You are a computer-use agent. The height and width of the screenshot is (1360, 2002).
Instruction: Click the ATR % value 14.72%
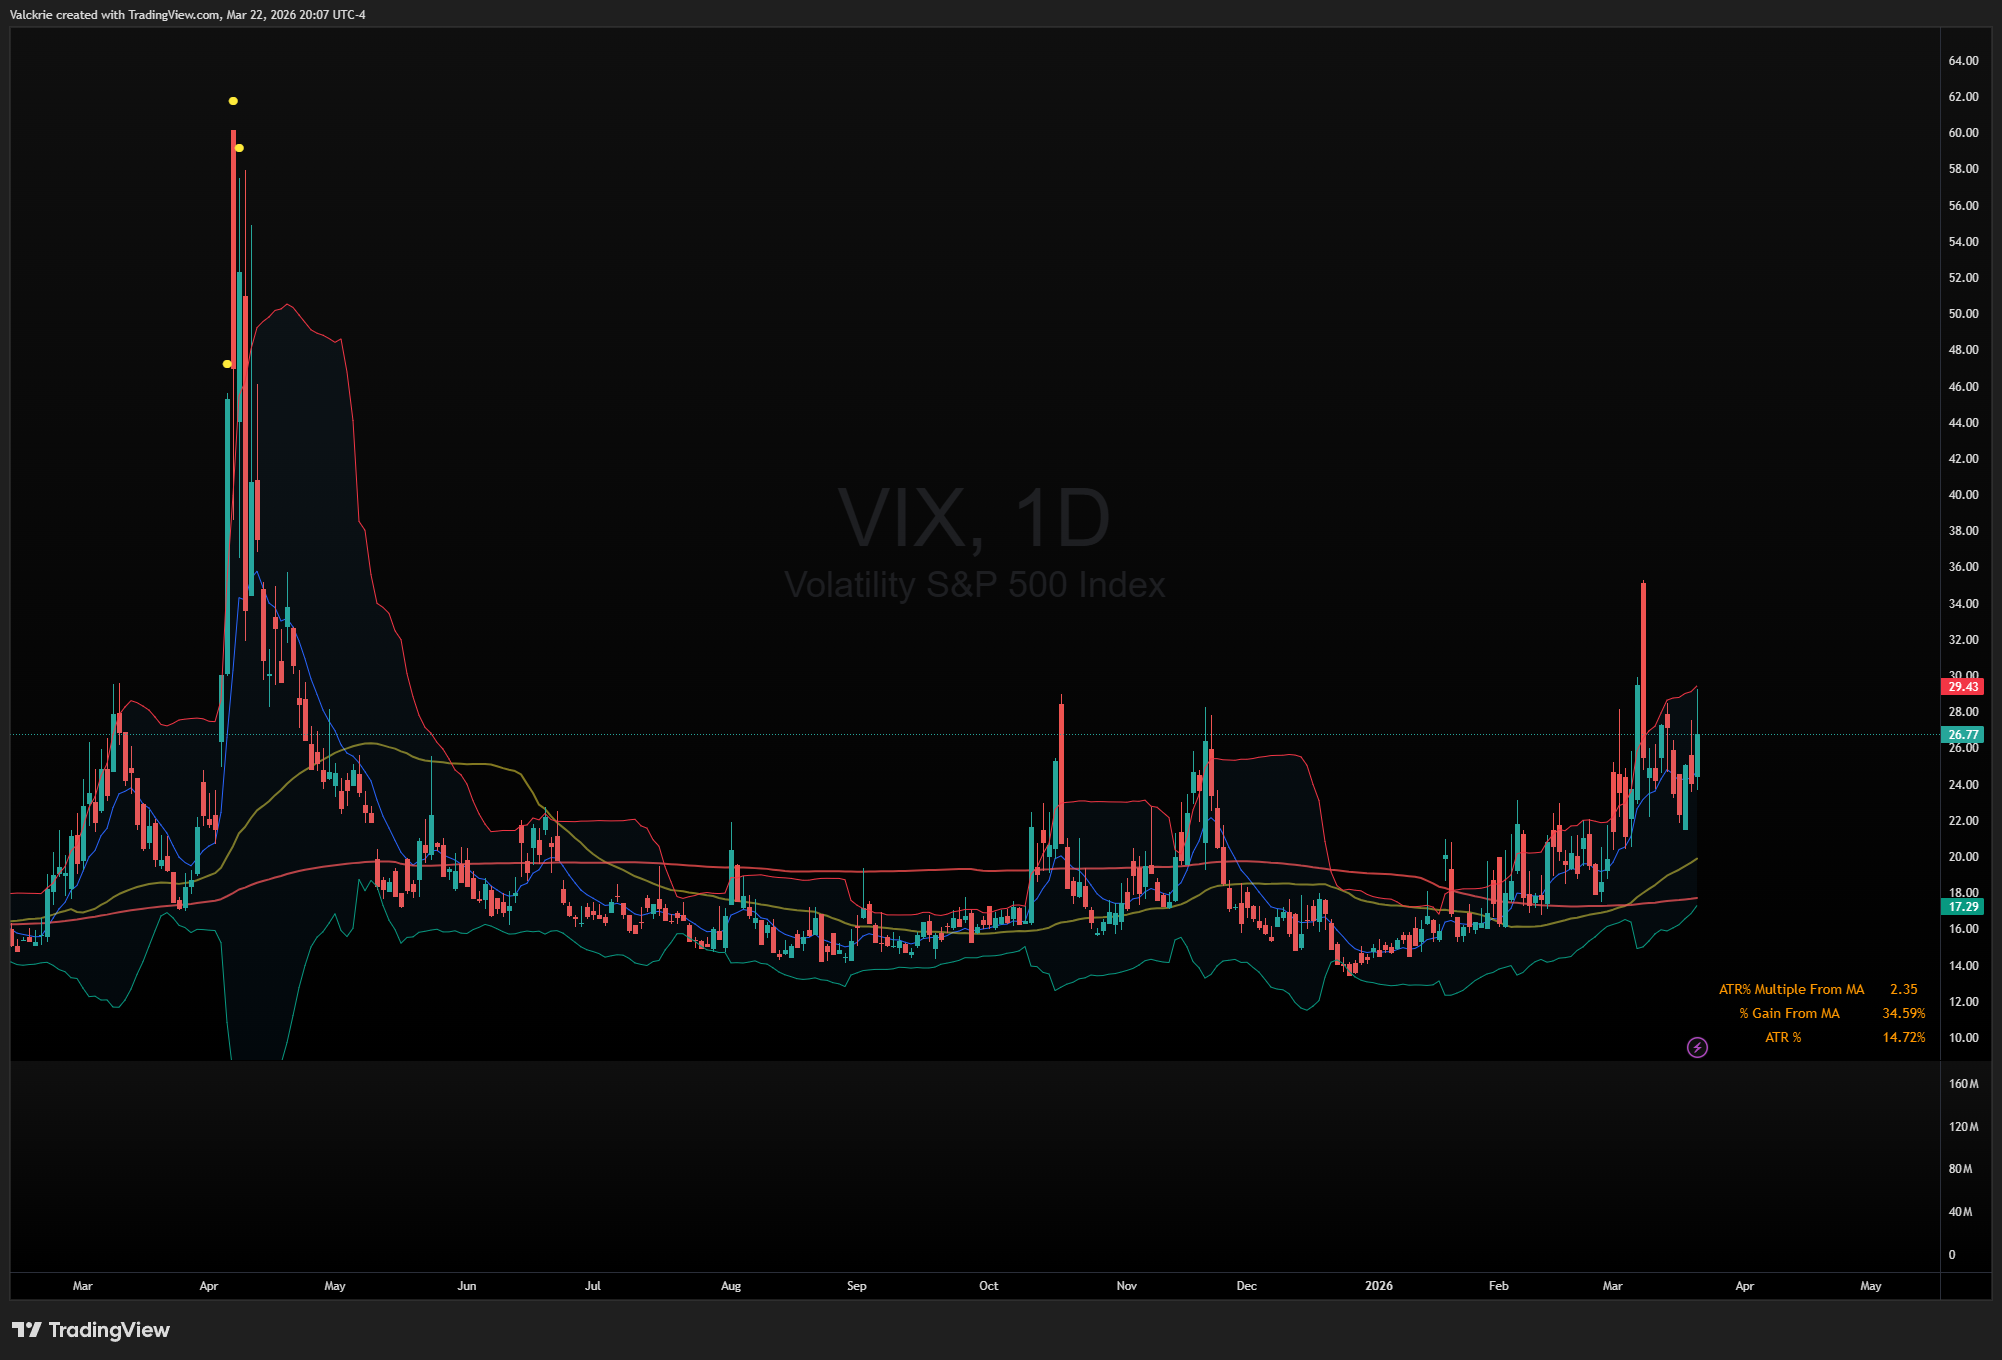pyautogui.click(x=1903, y=1037)
